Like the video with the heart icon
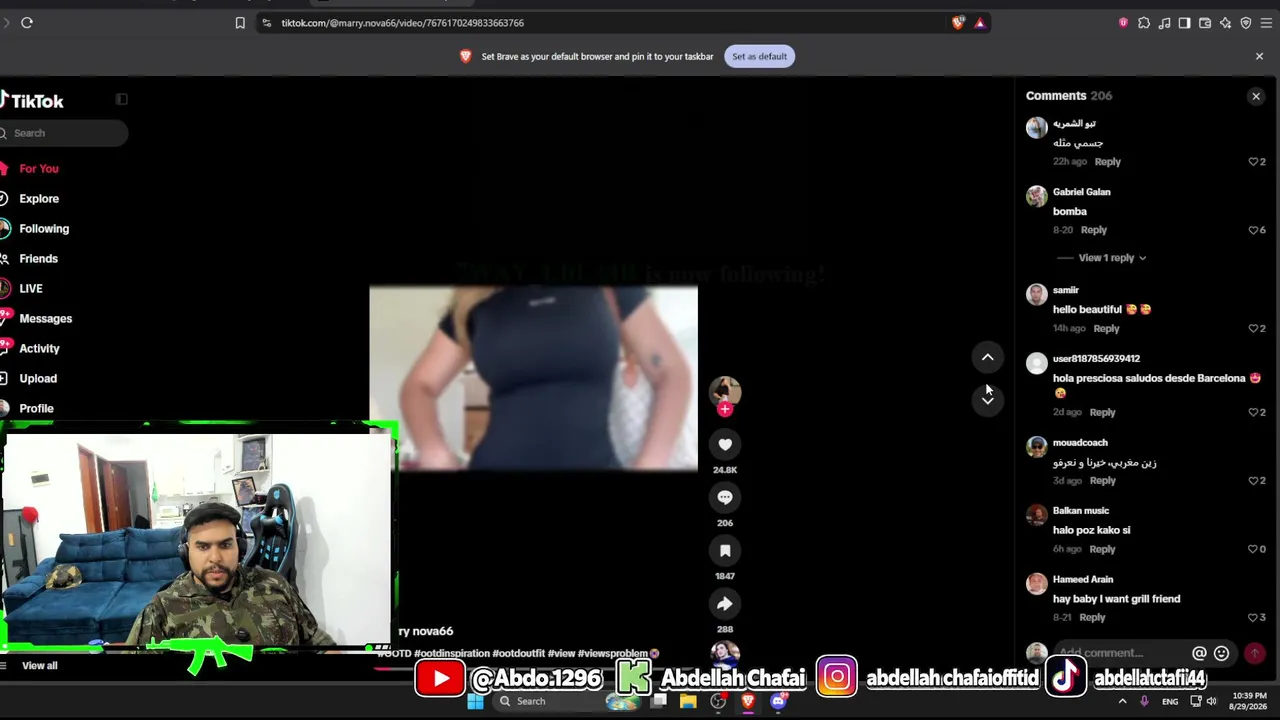 725,444
